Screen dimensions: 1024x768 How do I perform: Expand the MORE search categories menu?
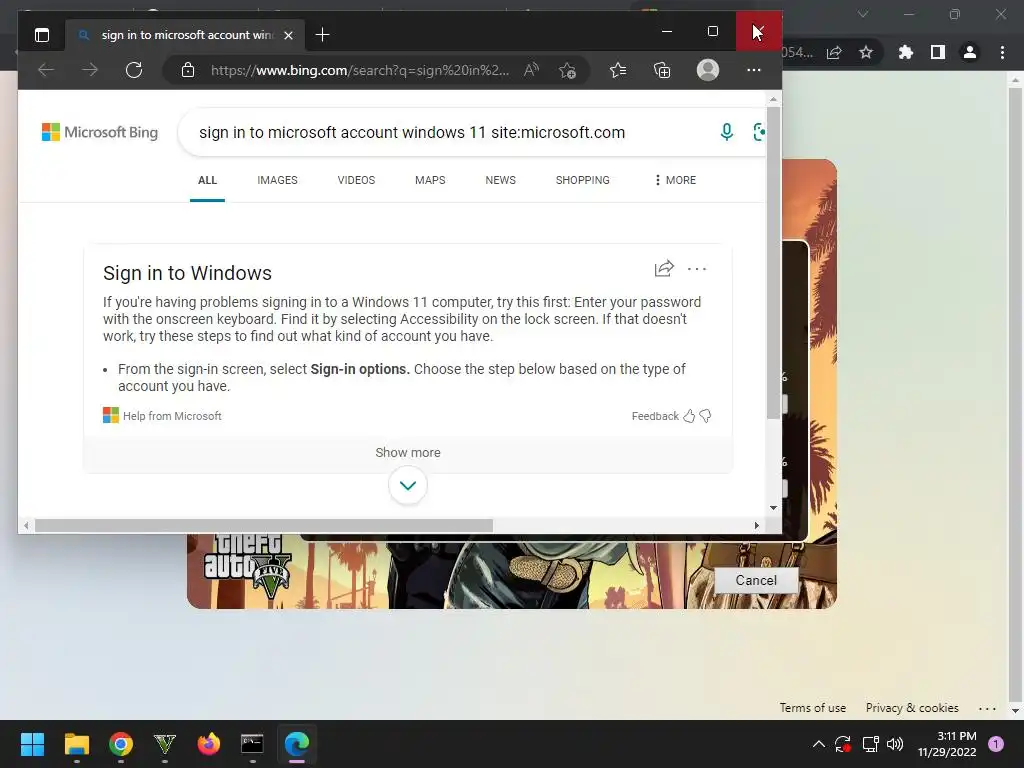(675, 180)
